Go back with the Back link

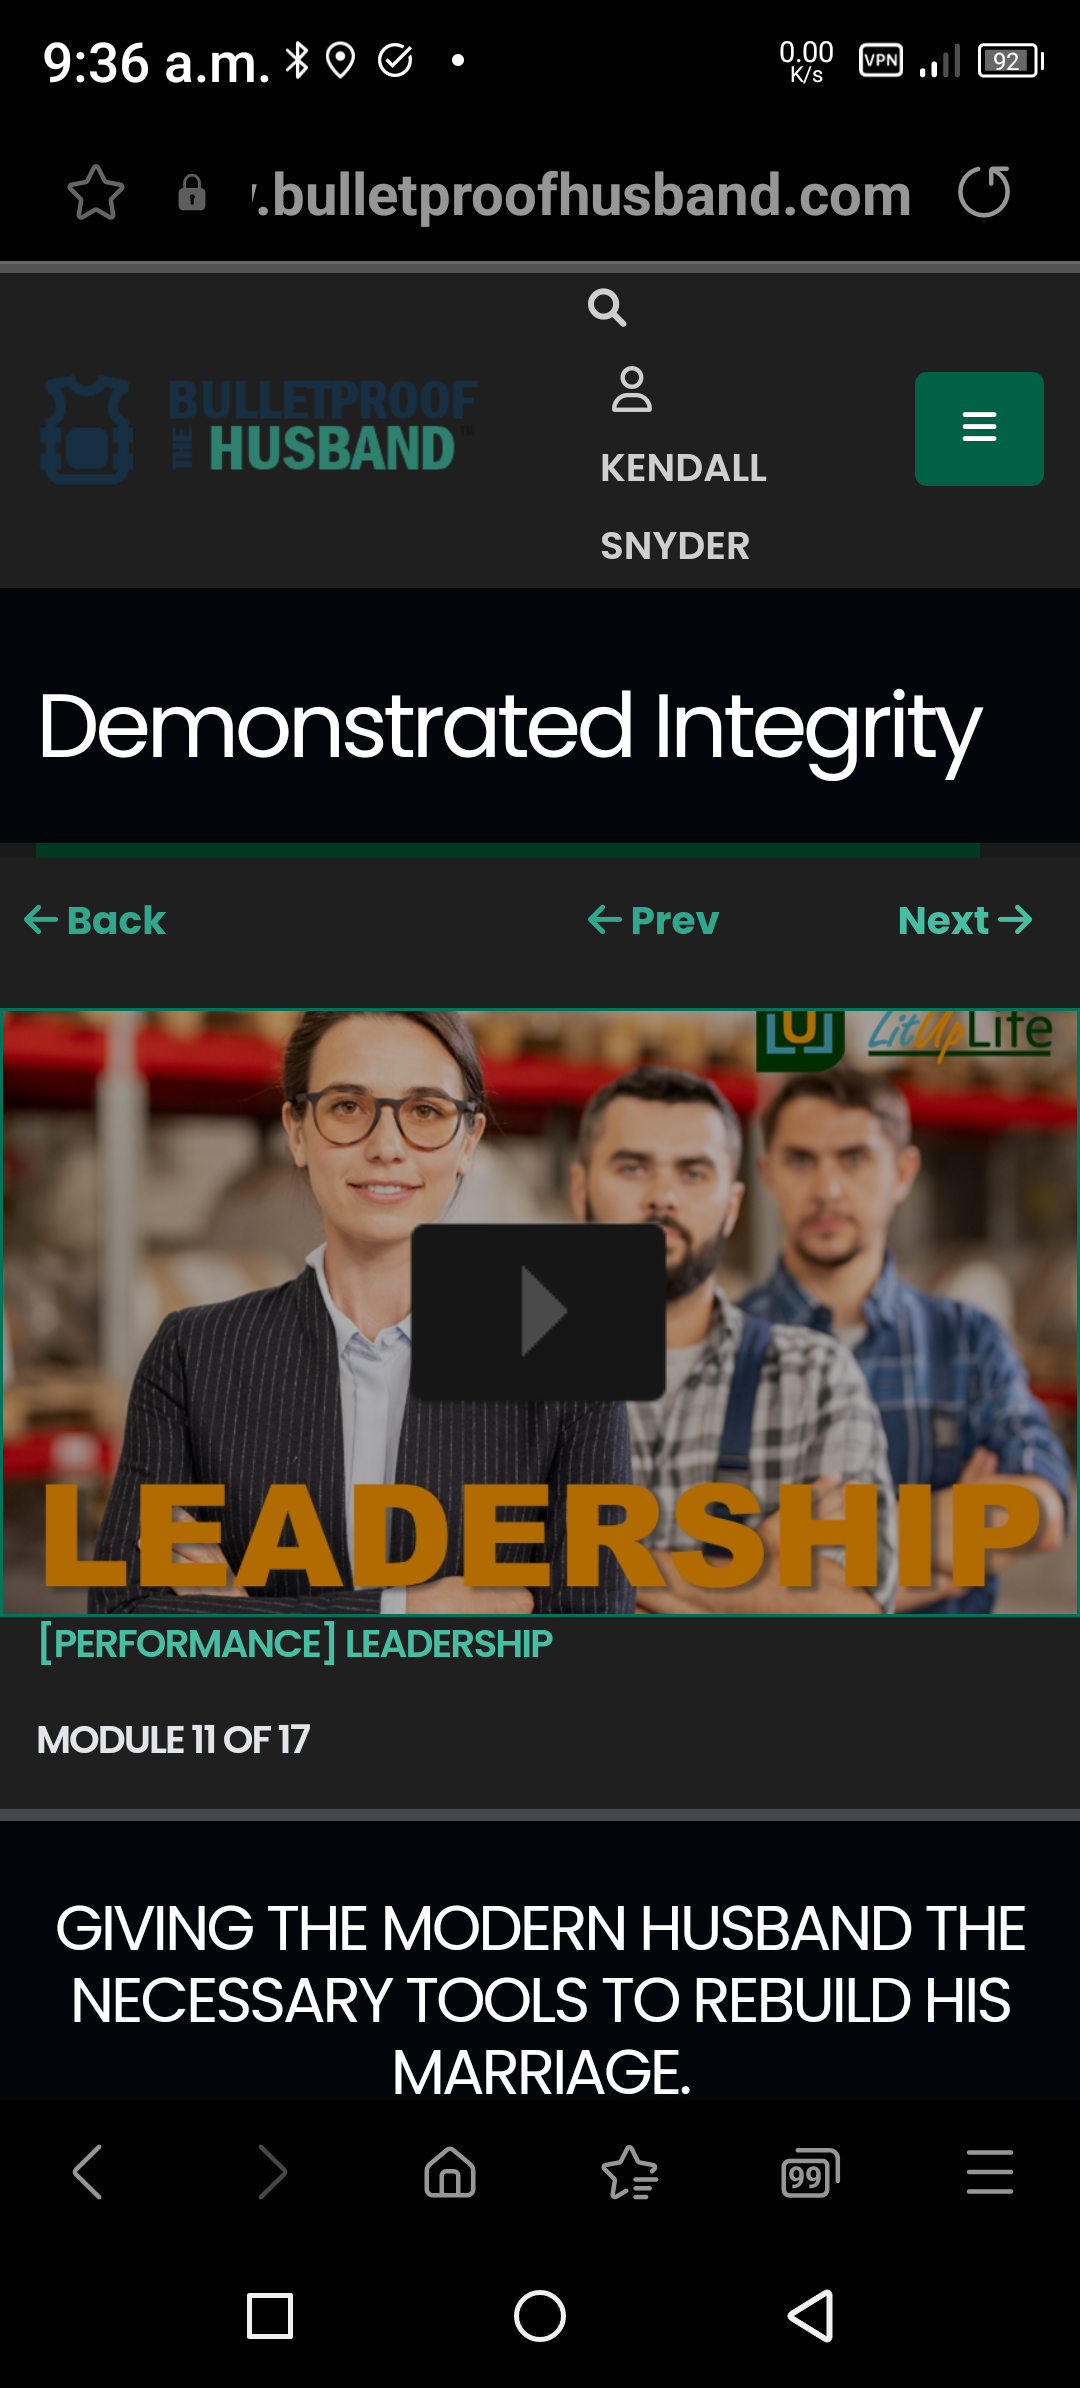(x=95, y=920)
